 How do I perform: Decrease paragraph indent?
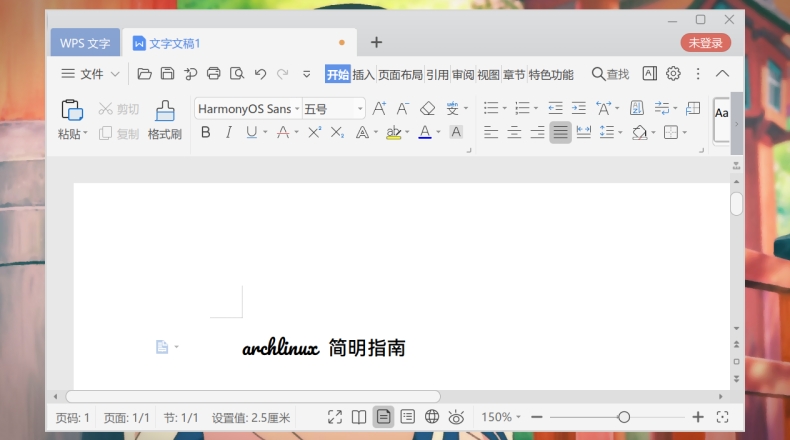point(555,108)
